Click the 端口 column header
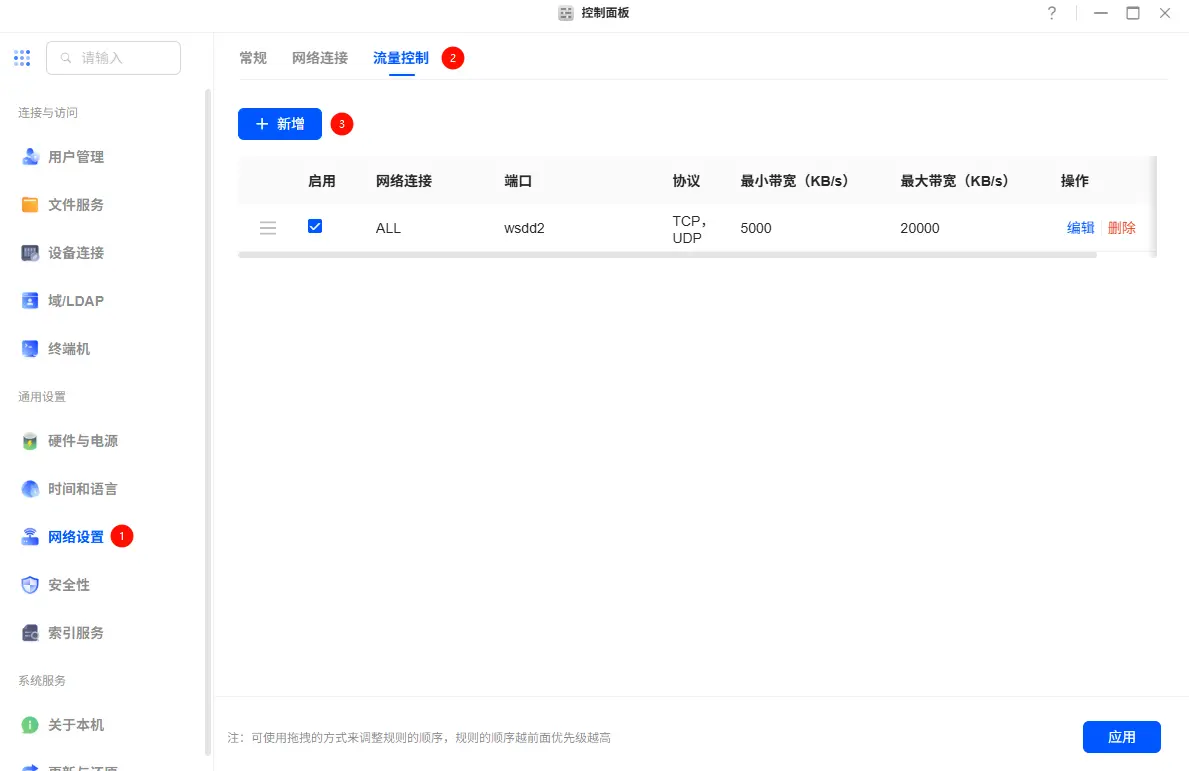Viewport: 1189px width, 771px height. 518,180
